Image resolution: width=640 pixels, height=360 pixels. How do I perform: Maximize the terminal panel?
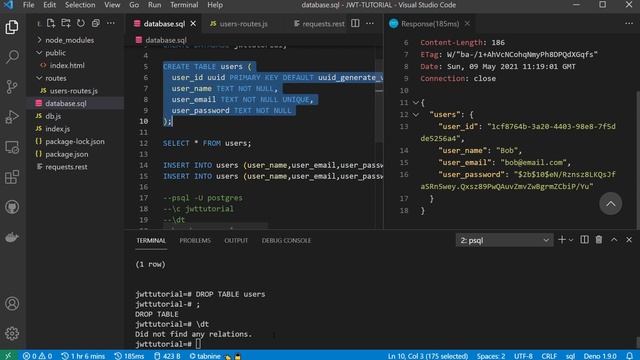coord(614,240)
